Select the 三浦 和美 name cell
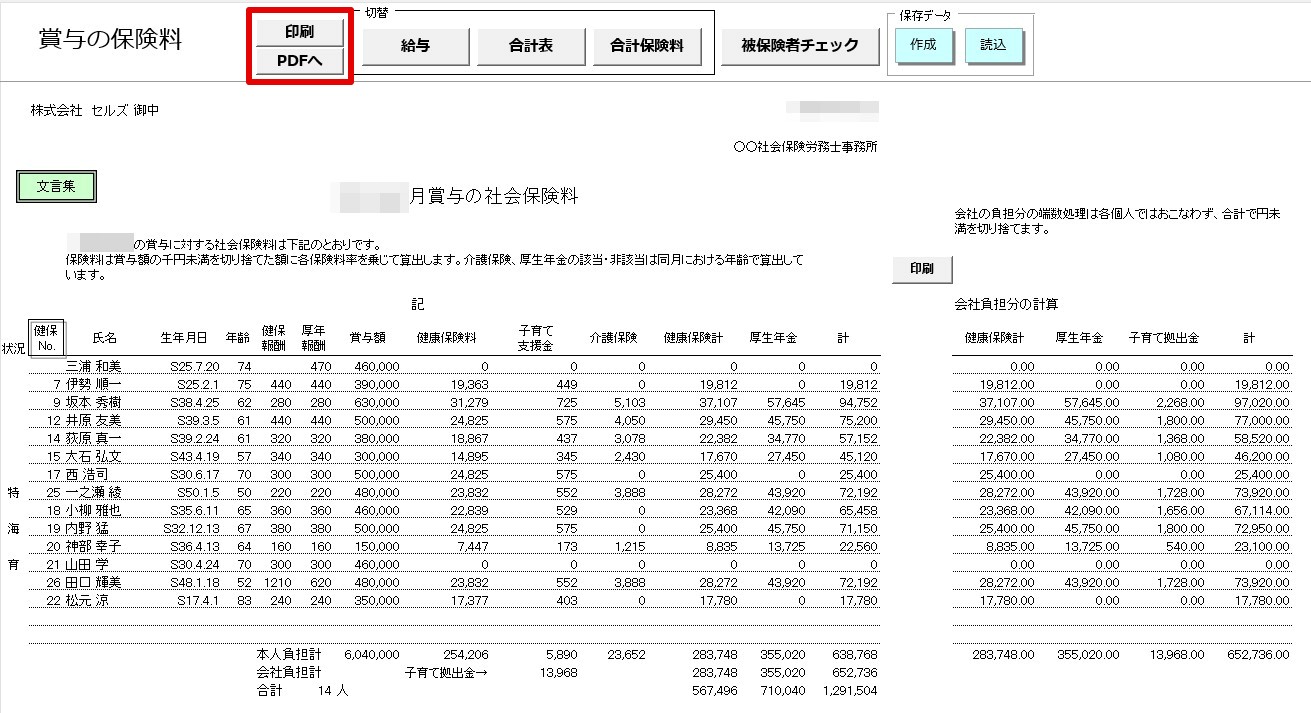This screenshot has height=713, width=1311. 94,367
